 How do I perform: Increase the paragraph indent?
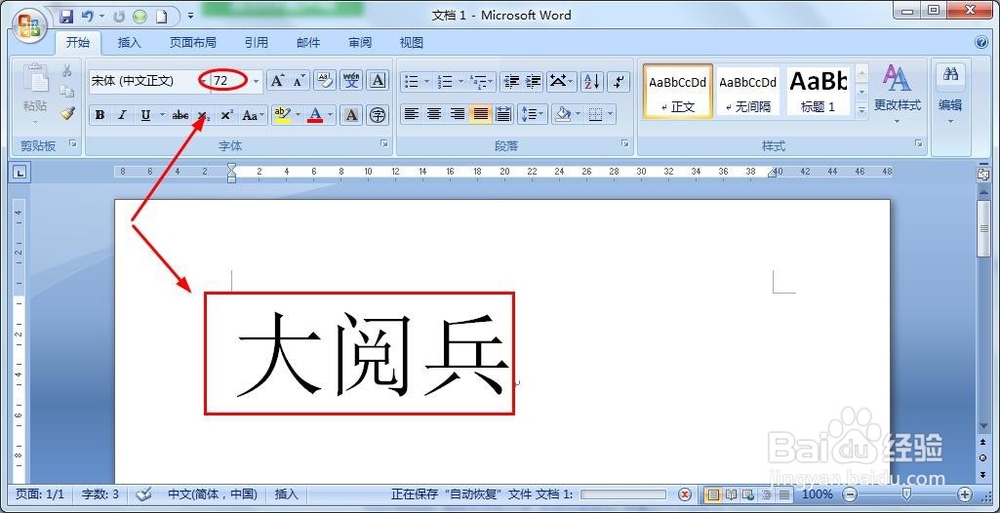533,81
